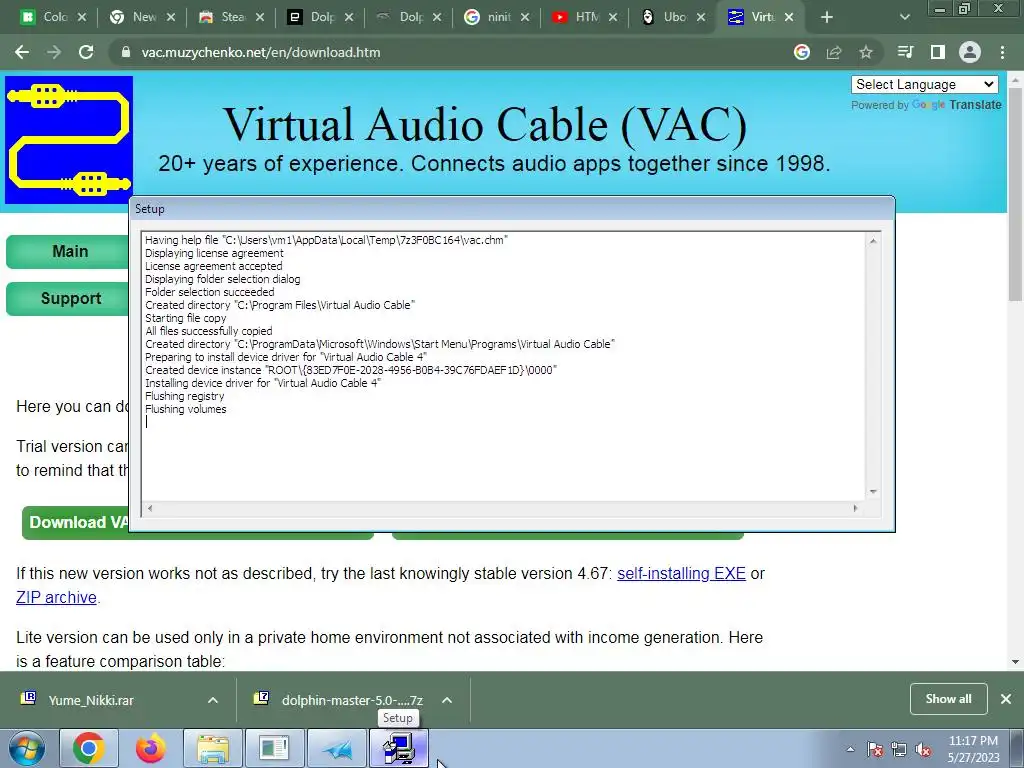Reload the current page
Image resolution: width=1024 pixels, height=768 pixels.
[x=86, y=52]
